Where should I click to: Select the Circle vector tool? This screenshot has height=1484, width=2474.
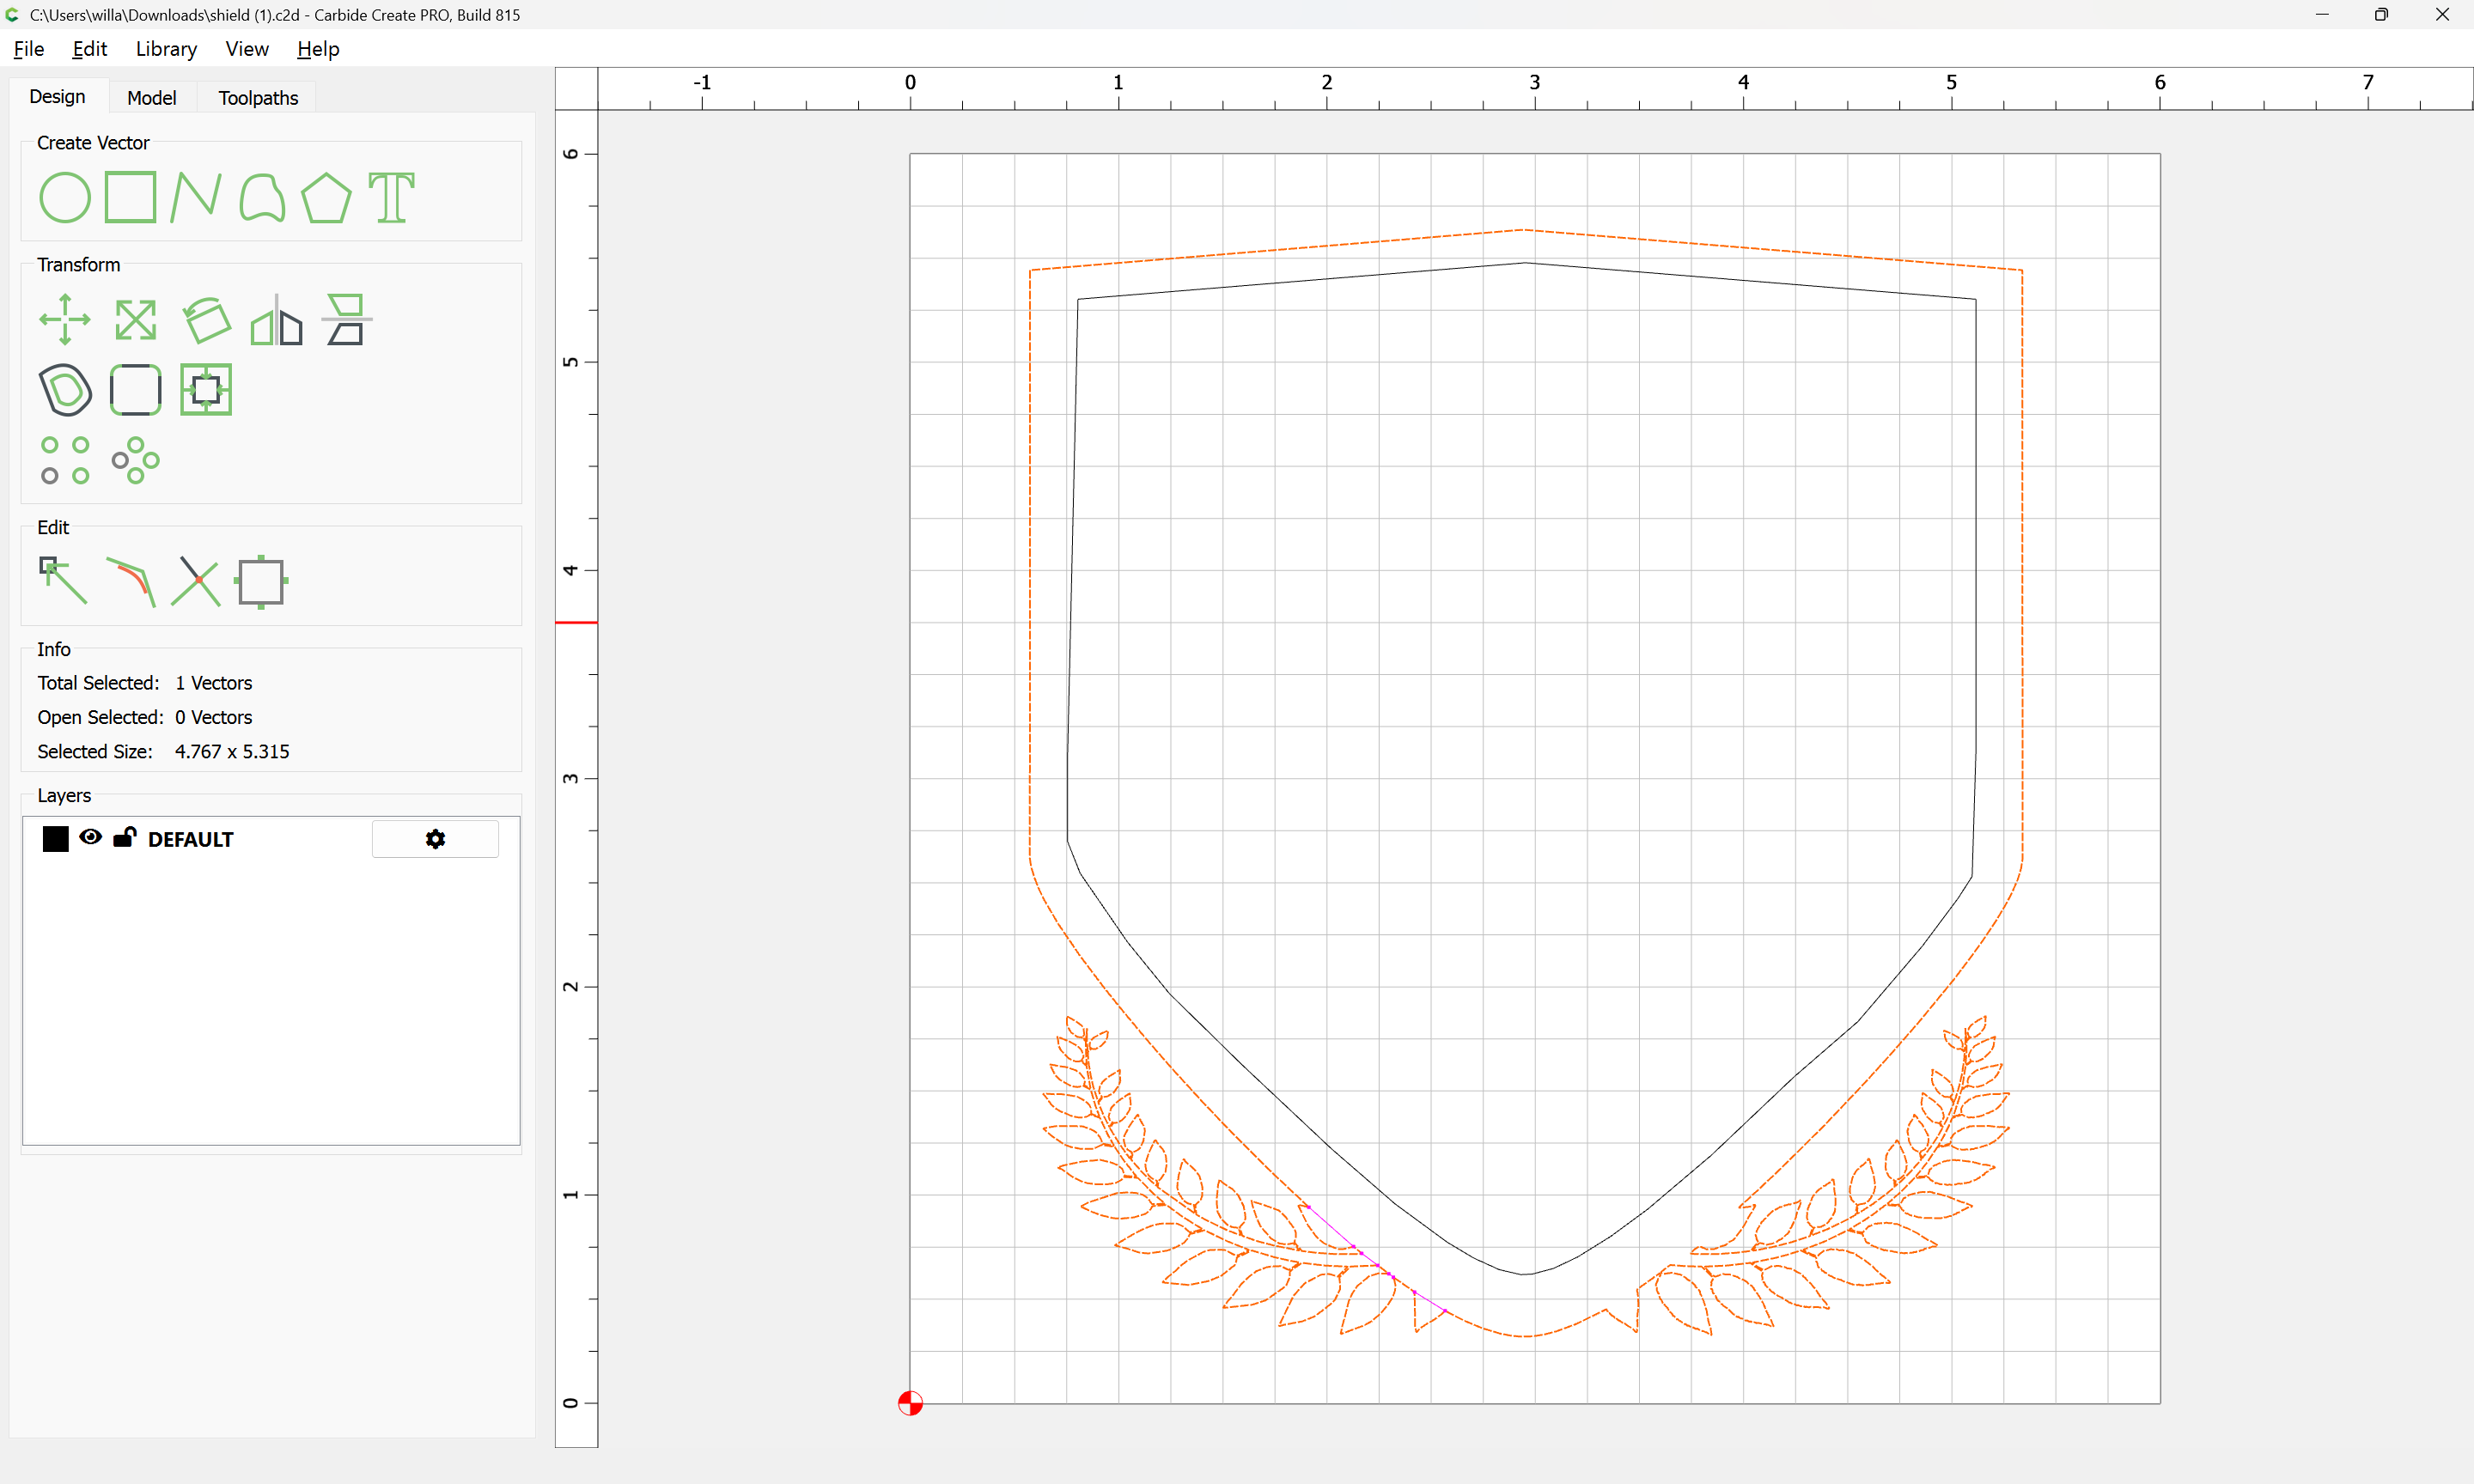tap(65, 197)
